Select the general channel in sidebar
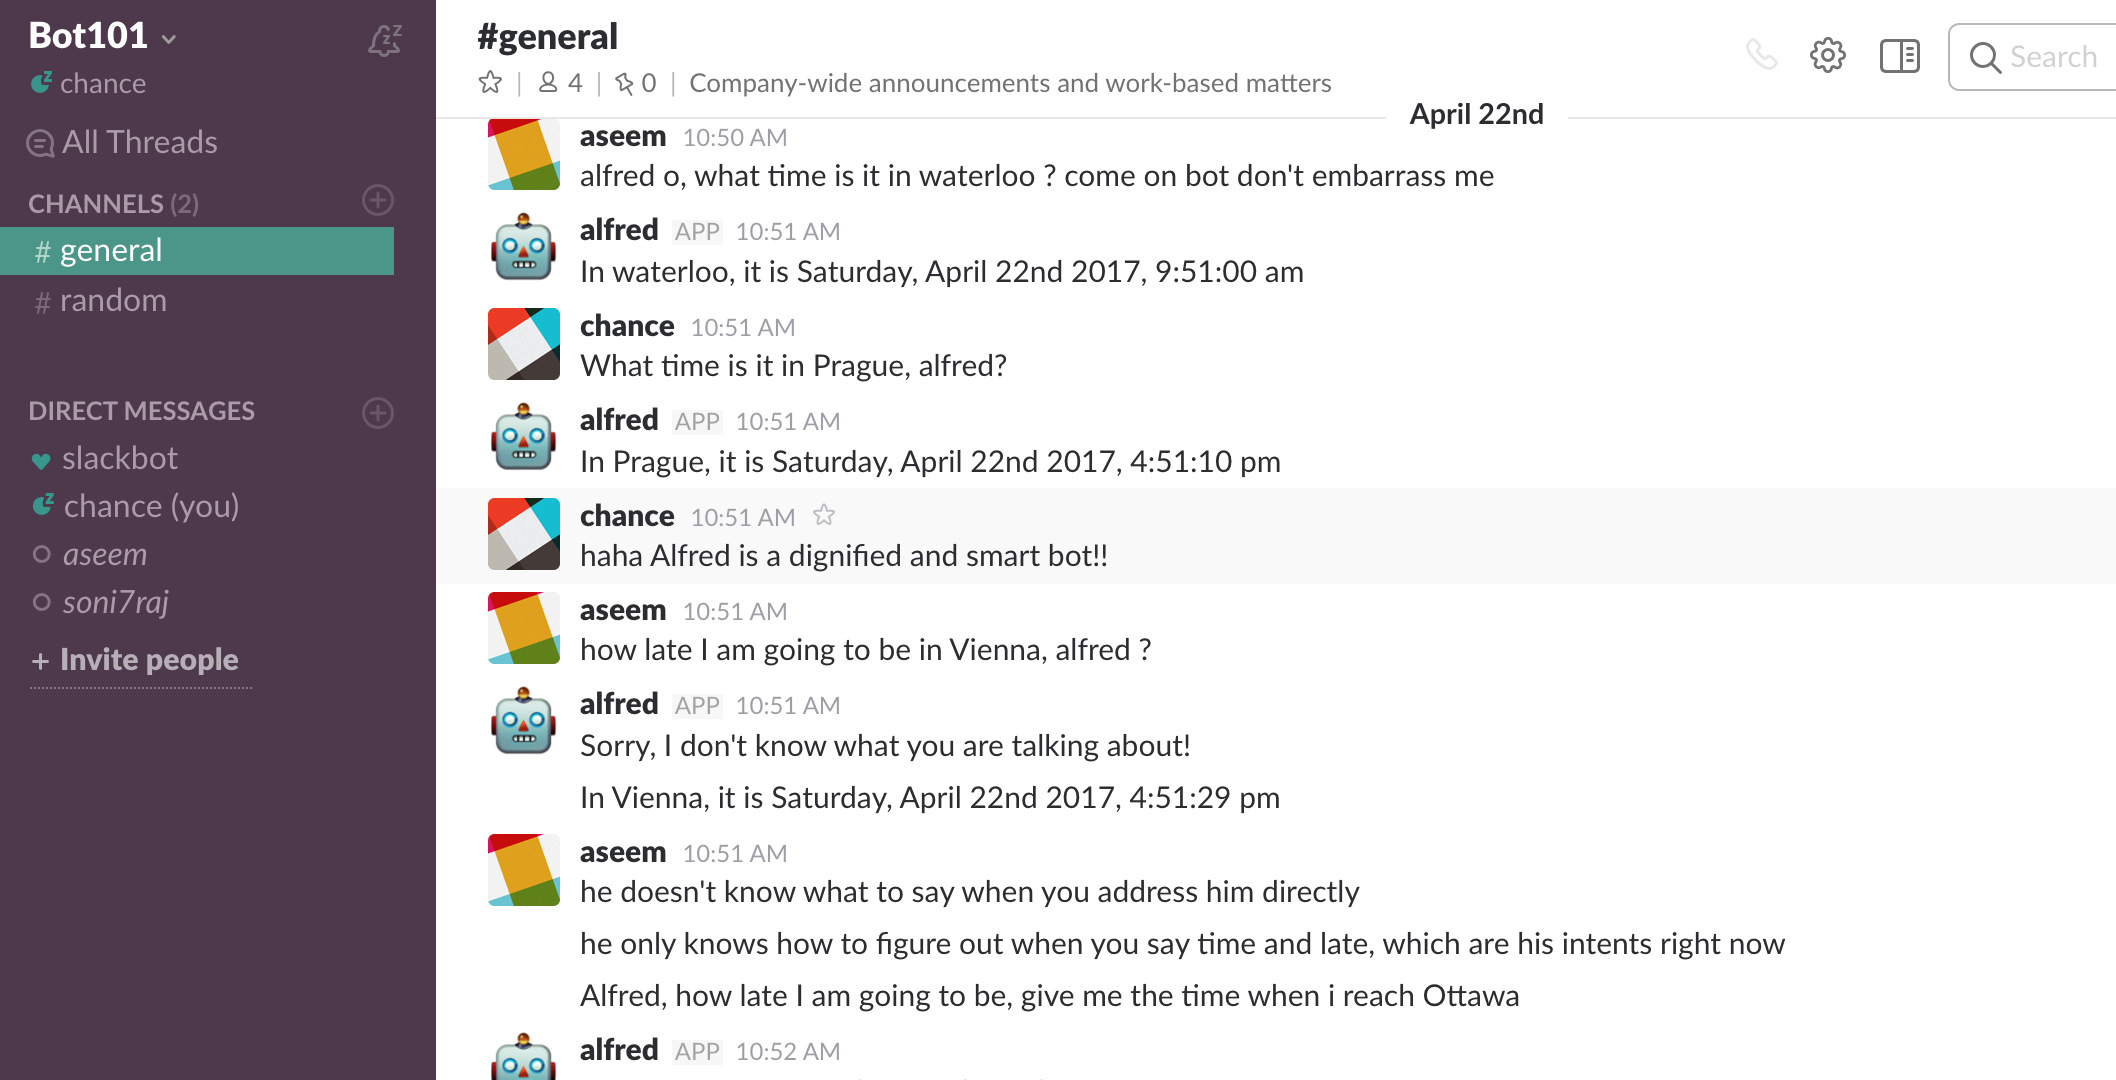 click(x=111, y=251)
